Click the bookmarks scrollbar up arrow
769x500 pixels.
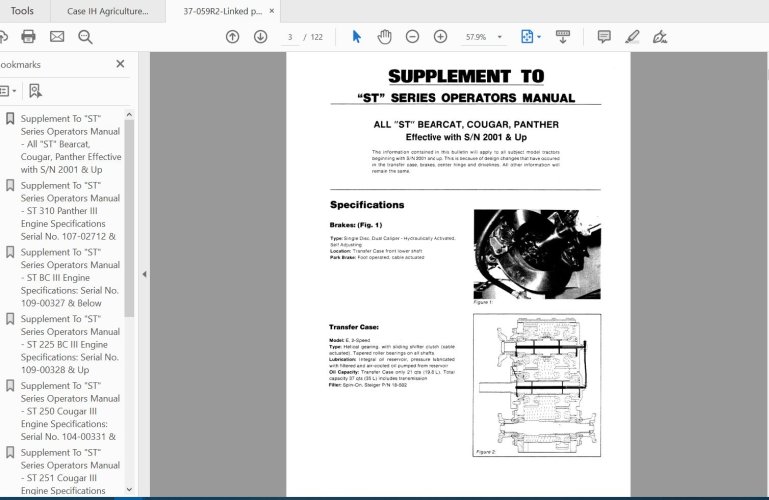click(129, 115)
